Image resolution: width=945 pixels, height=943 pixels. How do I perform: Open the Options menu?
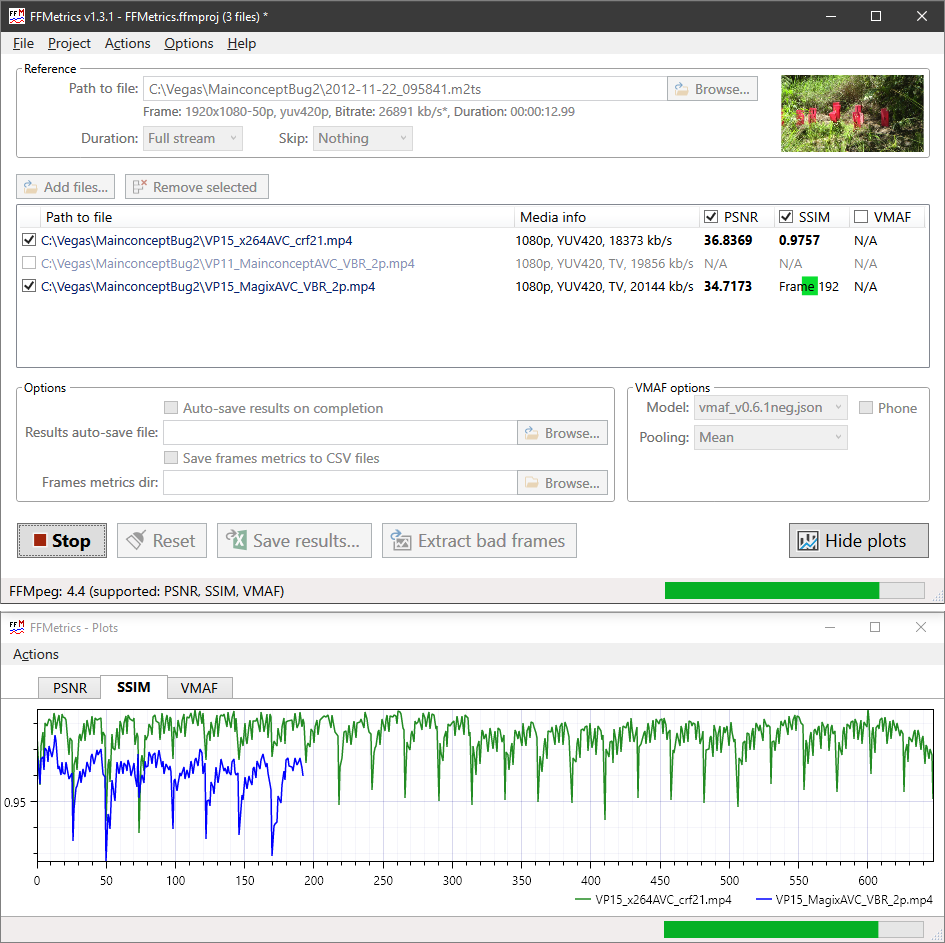tap(189, 43)
